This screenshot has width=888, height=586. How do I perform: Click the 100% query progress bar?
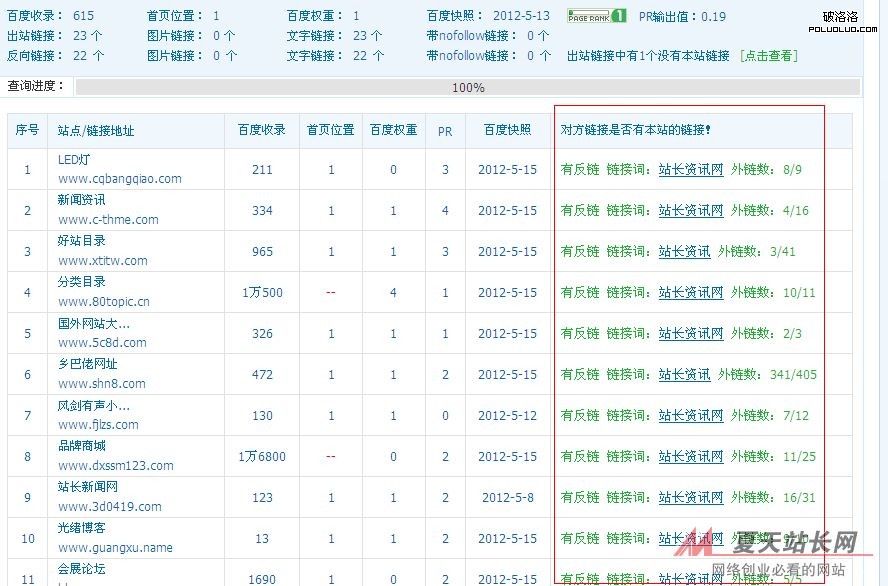(x=467, y=88)
